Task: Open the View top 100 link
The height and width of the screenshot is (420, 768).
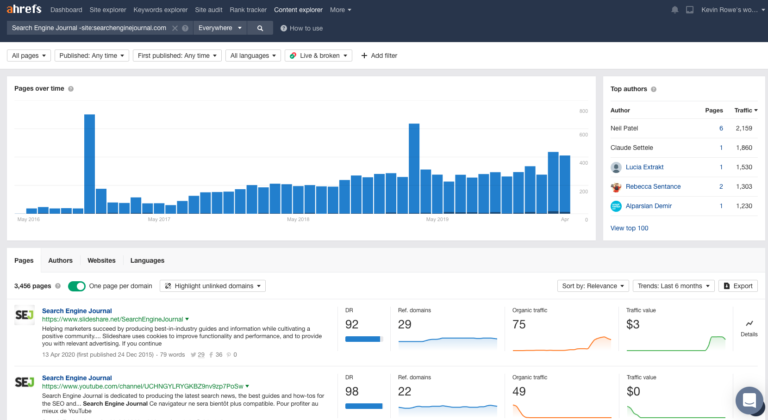Action: tap(629, 228)
